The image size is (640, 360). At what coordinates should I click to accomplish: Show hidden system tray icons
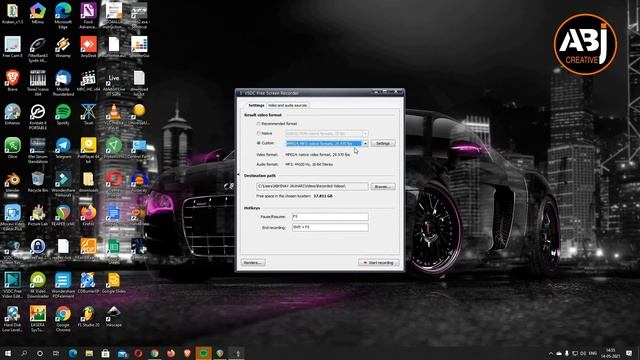pos(551,353)
